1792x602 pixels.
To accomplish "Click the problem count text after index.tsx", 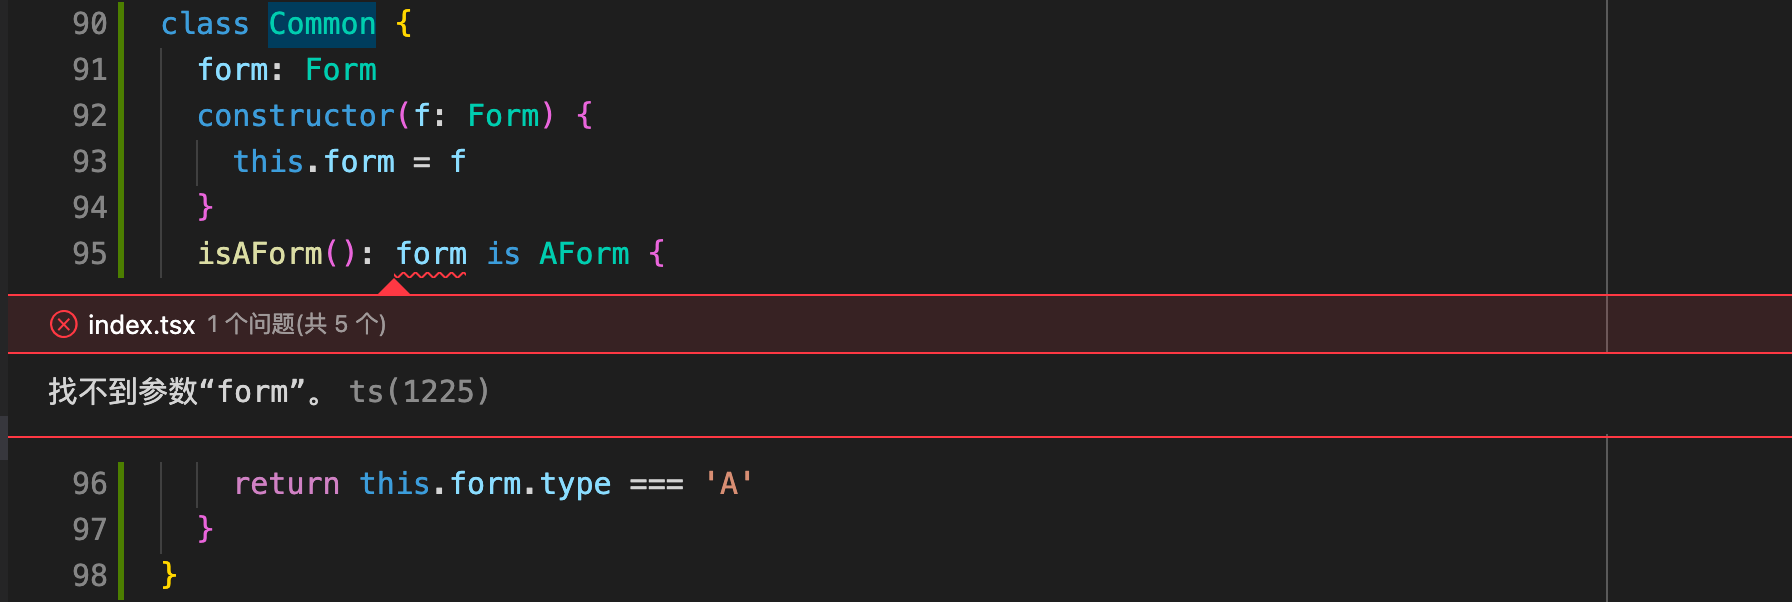I will tap(296, 324).
